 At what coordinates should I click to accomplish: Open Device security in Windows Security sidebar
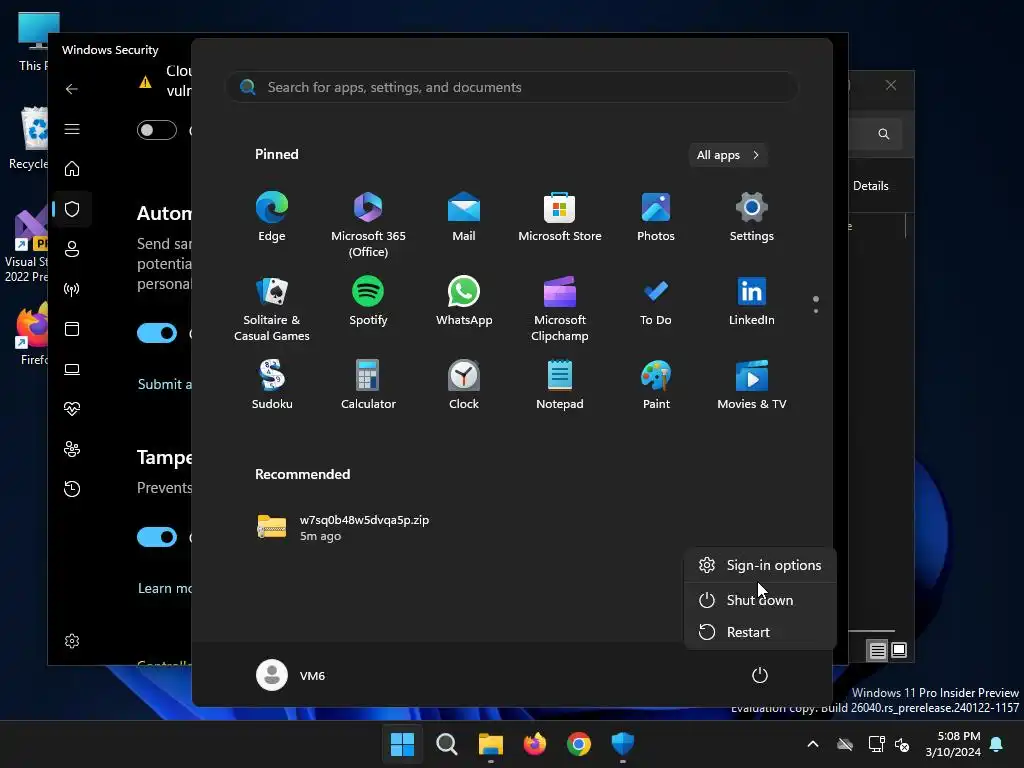coord(72,369)
